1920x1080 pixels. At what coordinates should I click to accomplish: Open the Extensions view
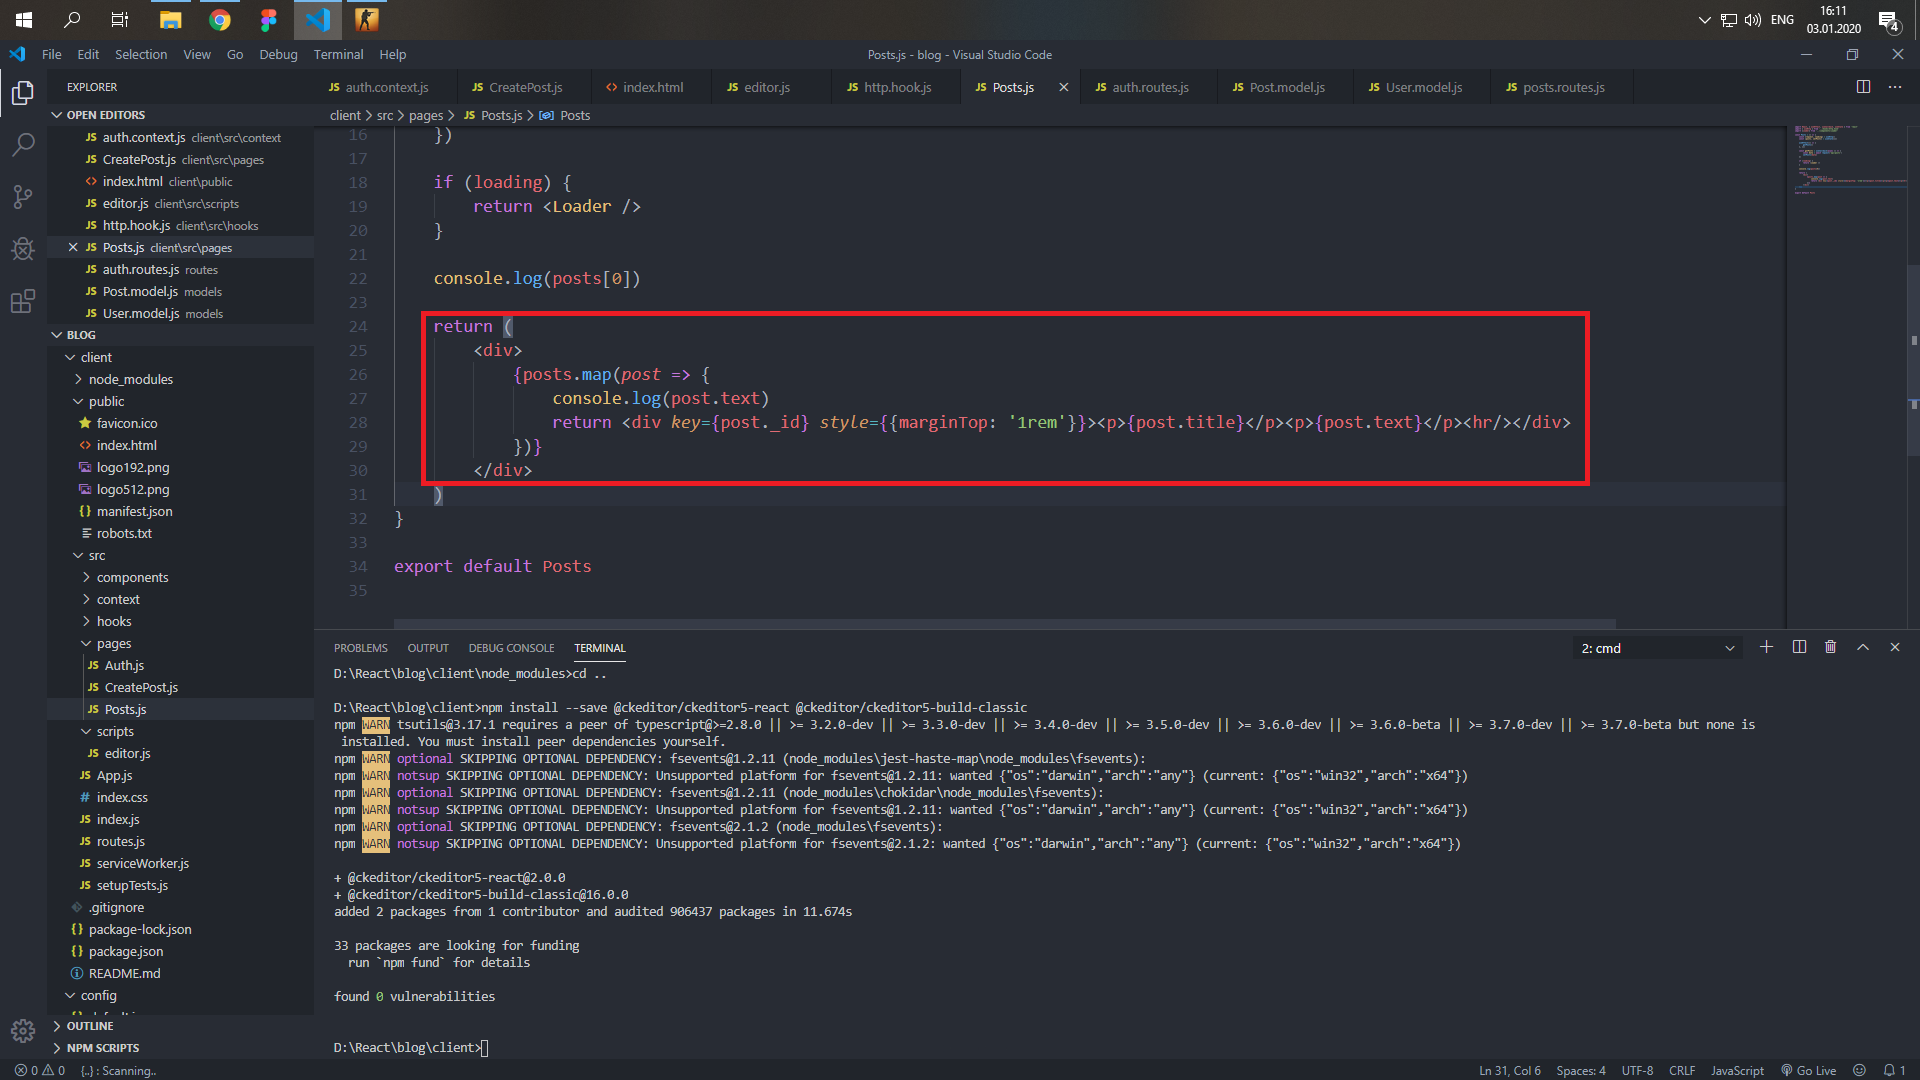(22, 301)
